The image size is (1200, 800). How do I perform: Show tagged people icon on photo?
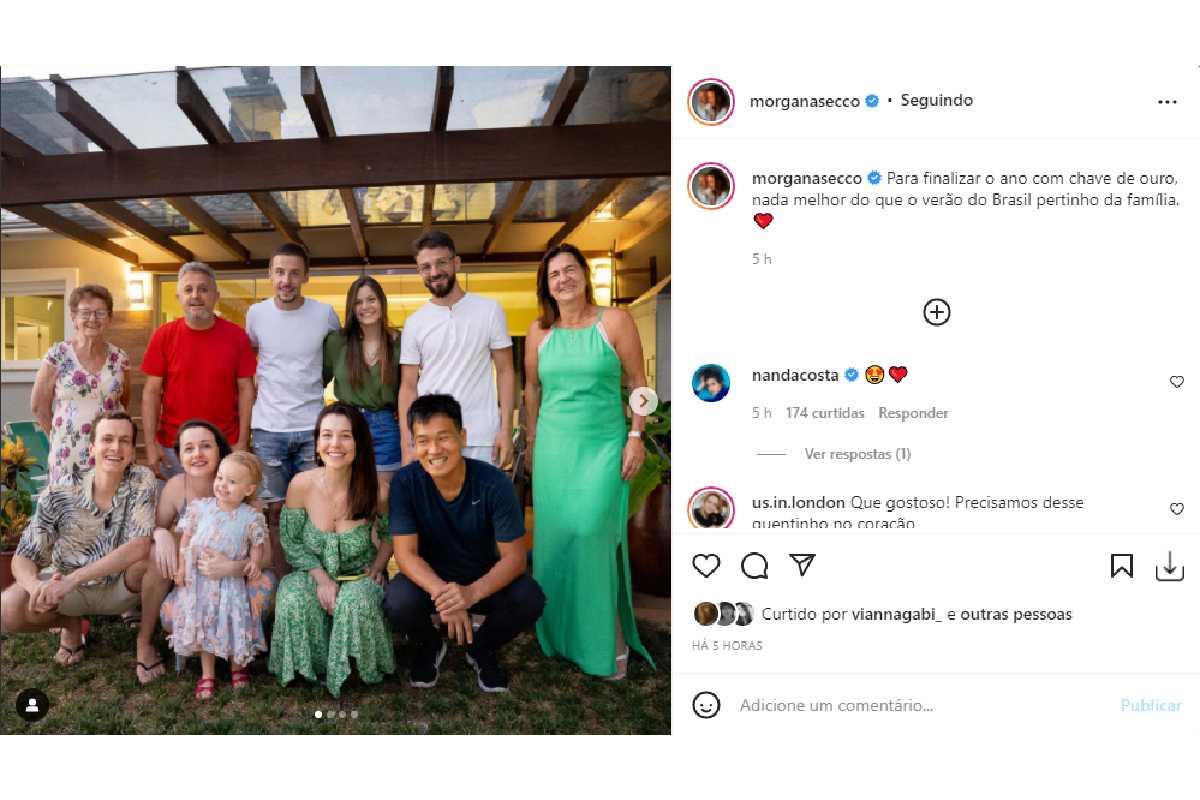[32, 705]
